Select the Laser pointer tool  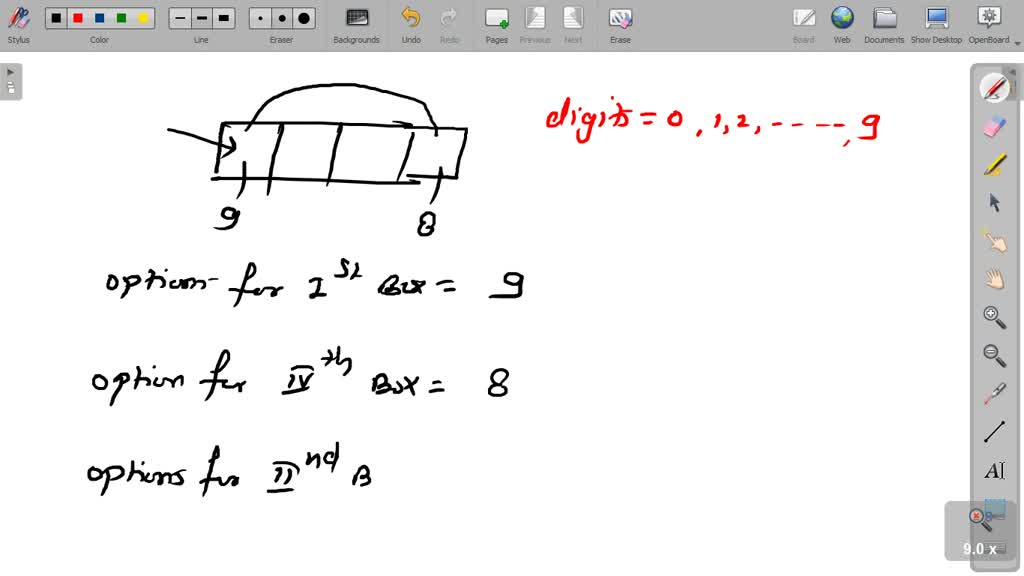point(994,394)
